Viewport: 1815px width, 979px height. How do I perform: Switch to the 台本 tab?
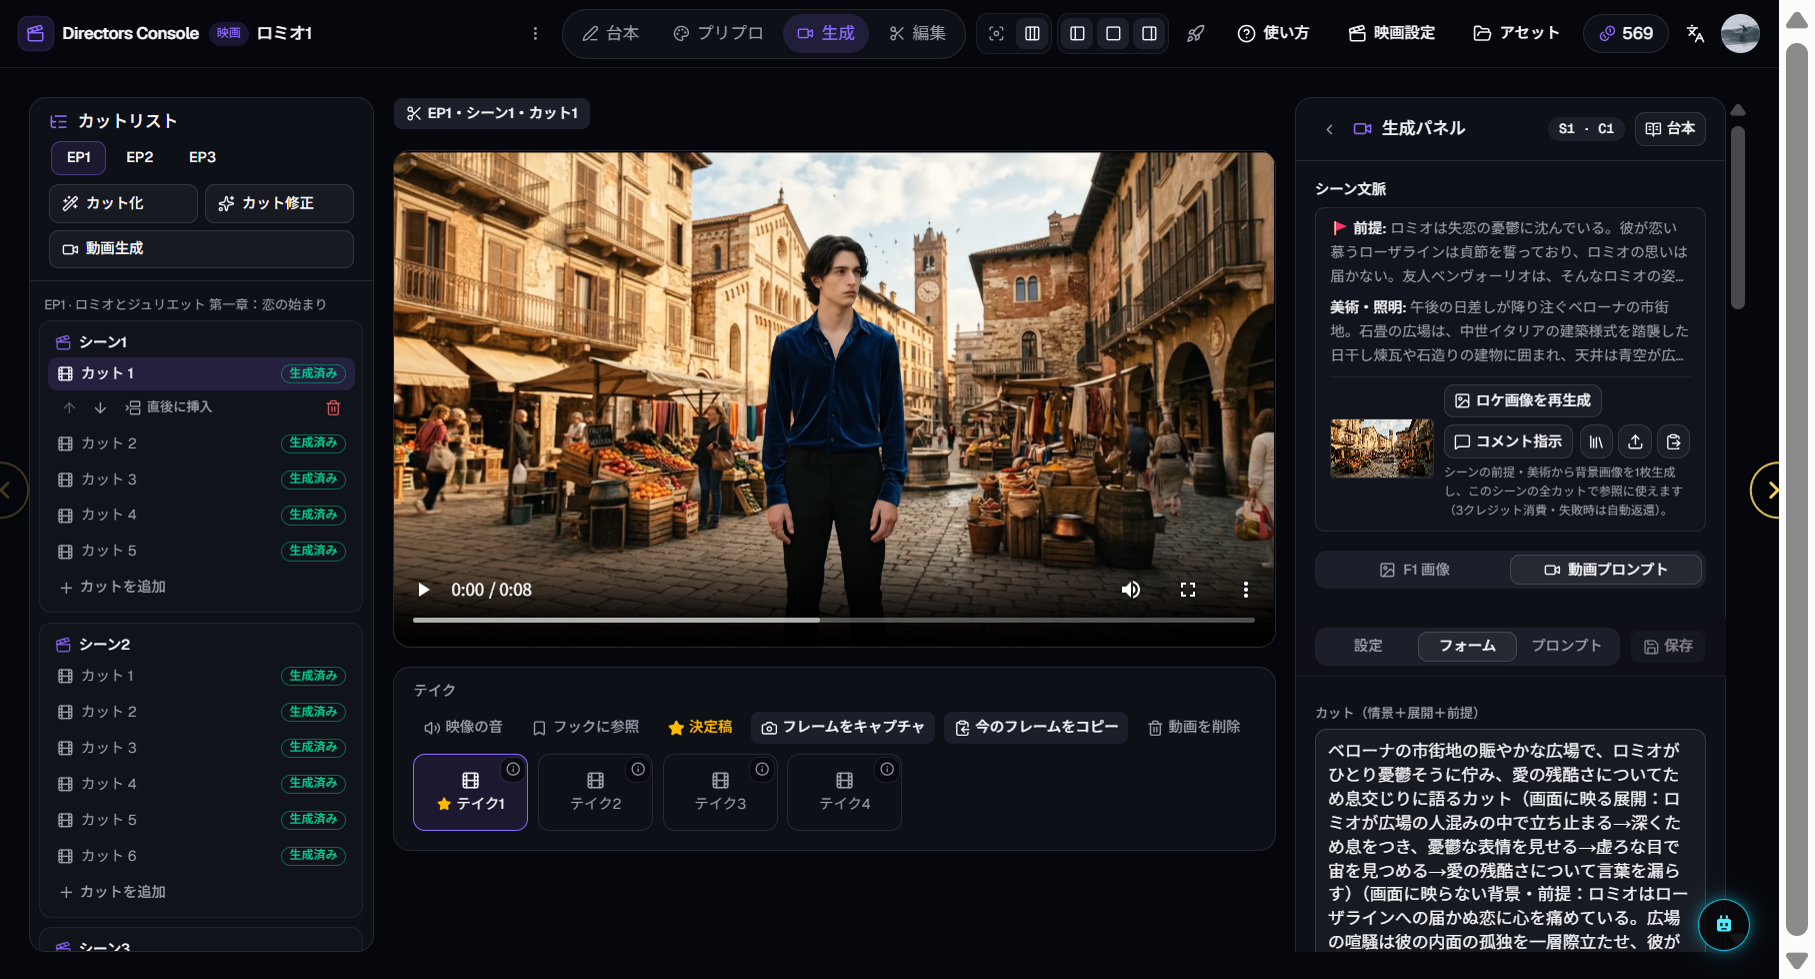pyautogui.click(x=610, y=33)
